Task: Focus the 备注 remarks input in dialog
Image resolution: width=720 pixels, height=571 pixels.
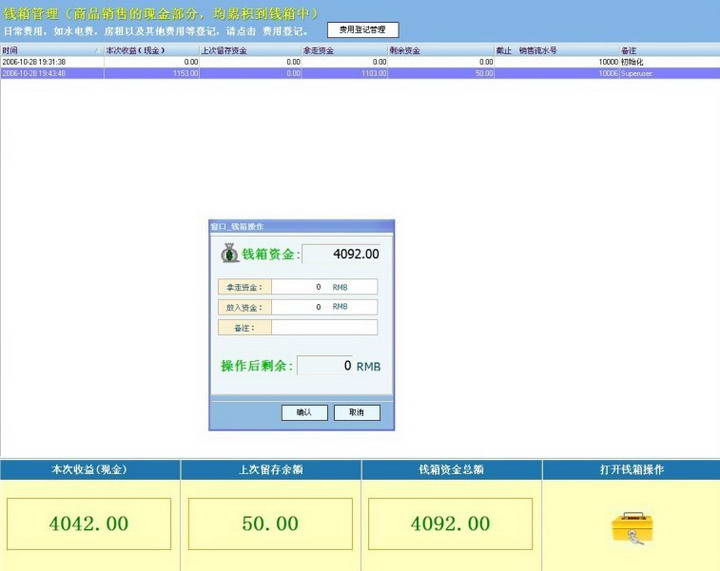Action: (324, 327)
